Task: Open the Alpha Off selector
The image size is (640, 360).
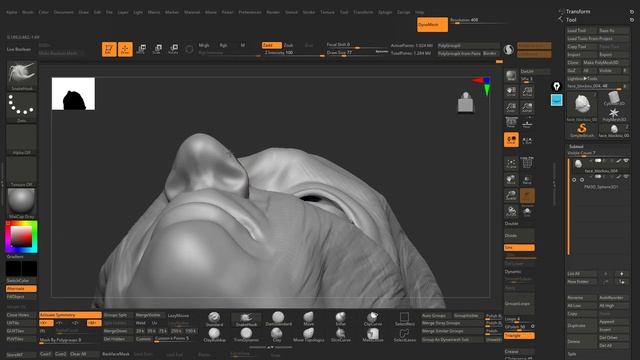Action: [x=22, y=140]
